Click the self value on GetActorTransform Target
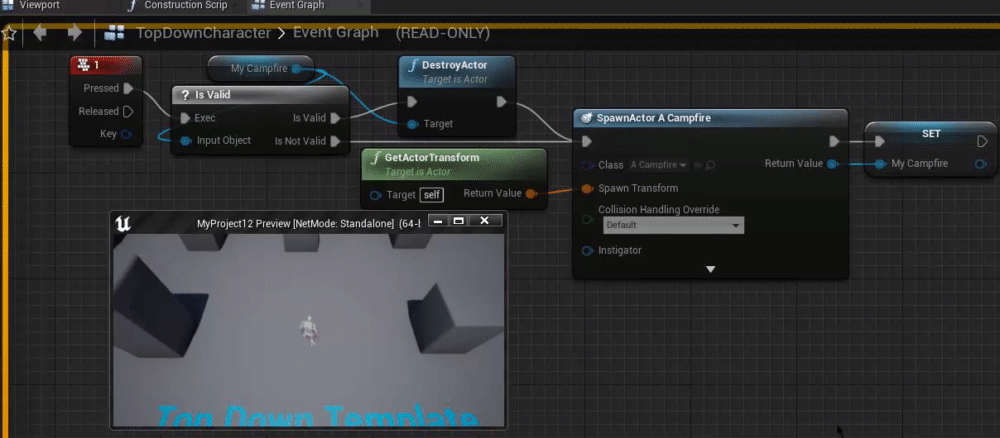This screenshot has width=1000, height=438. 432,194
